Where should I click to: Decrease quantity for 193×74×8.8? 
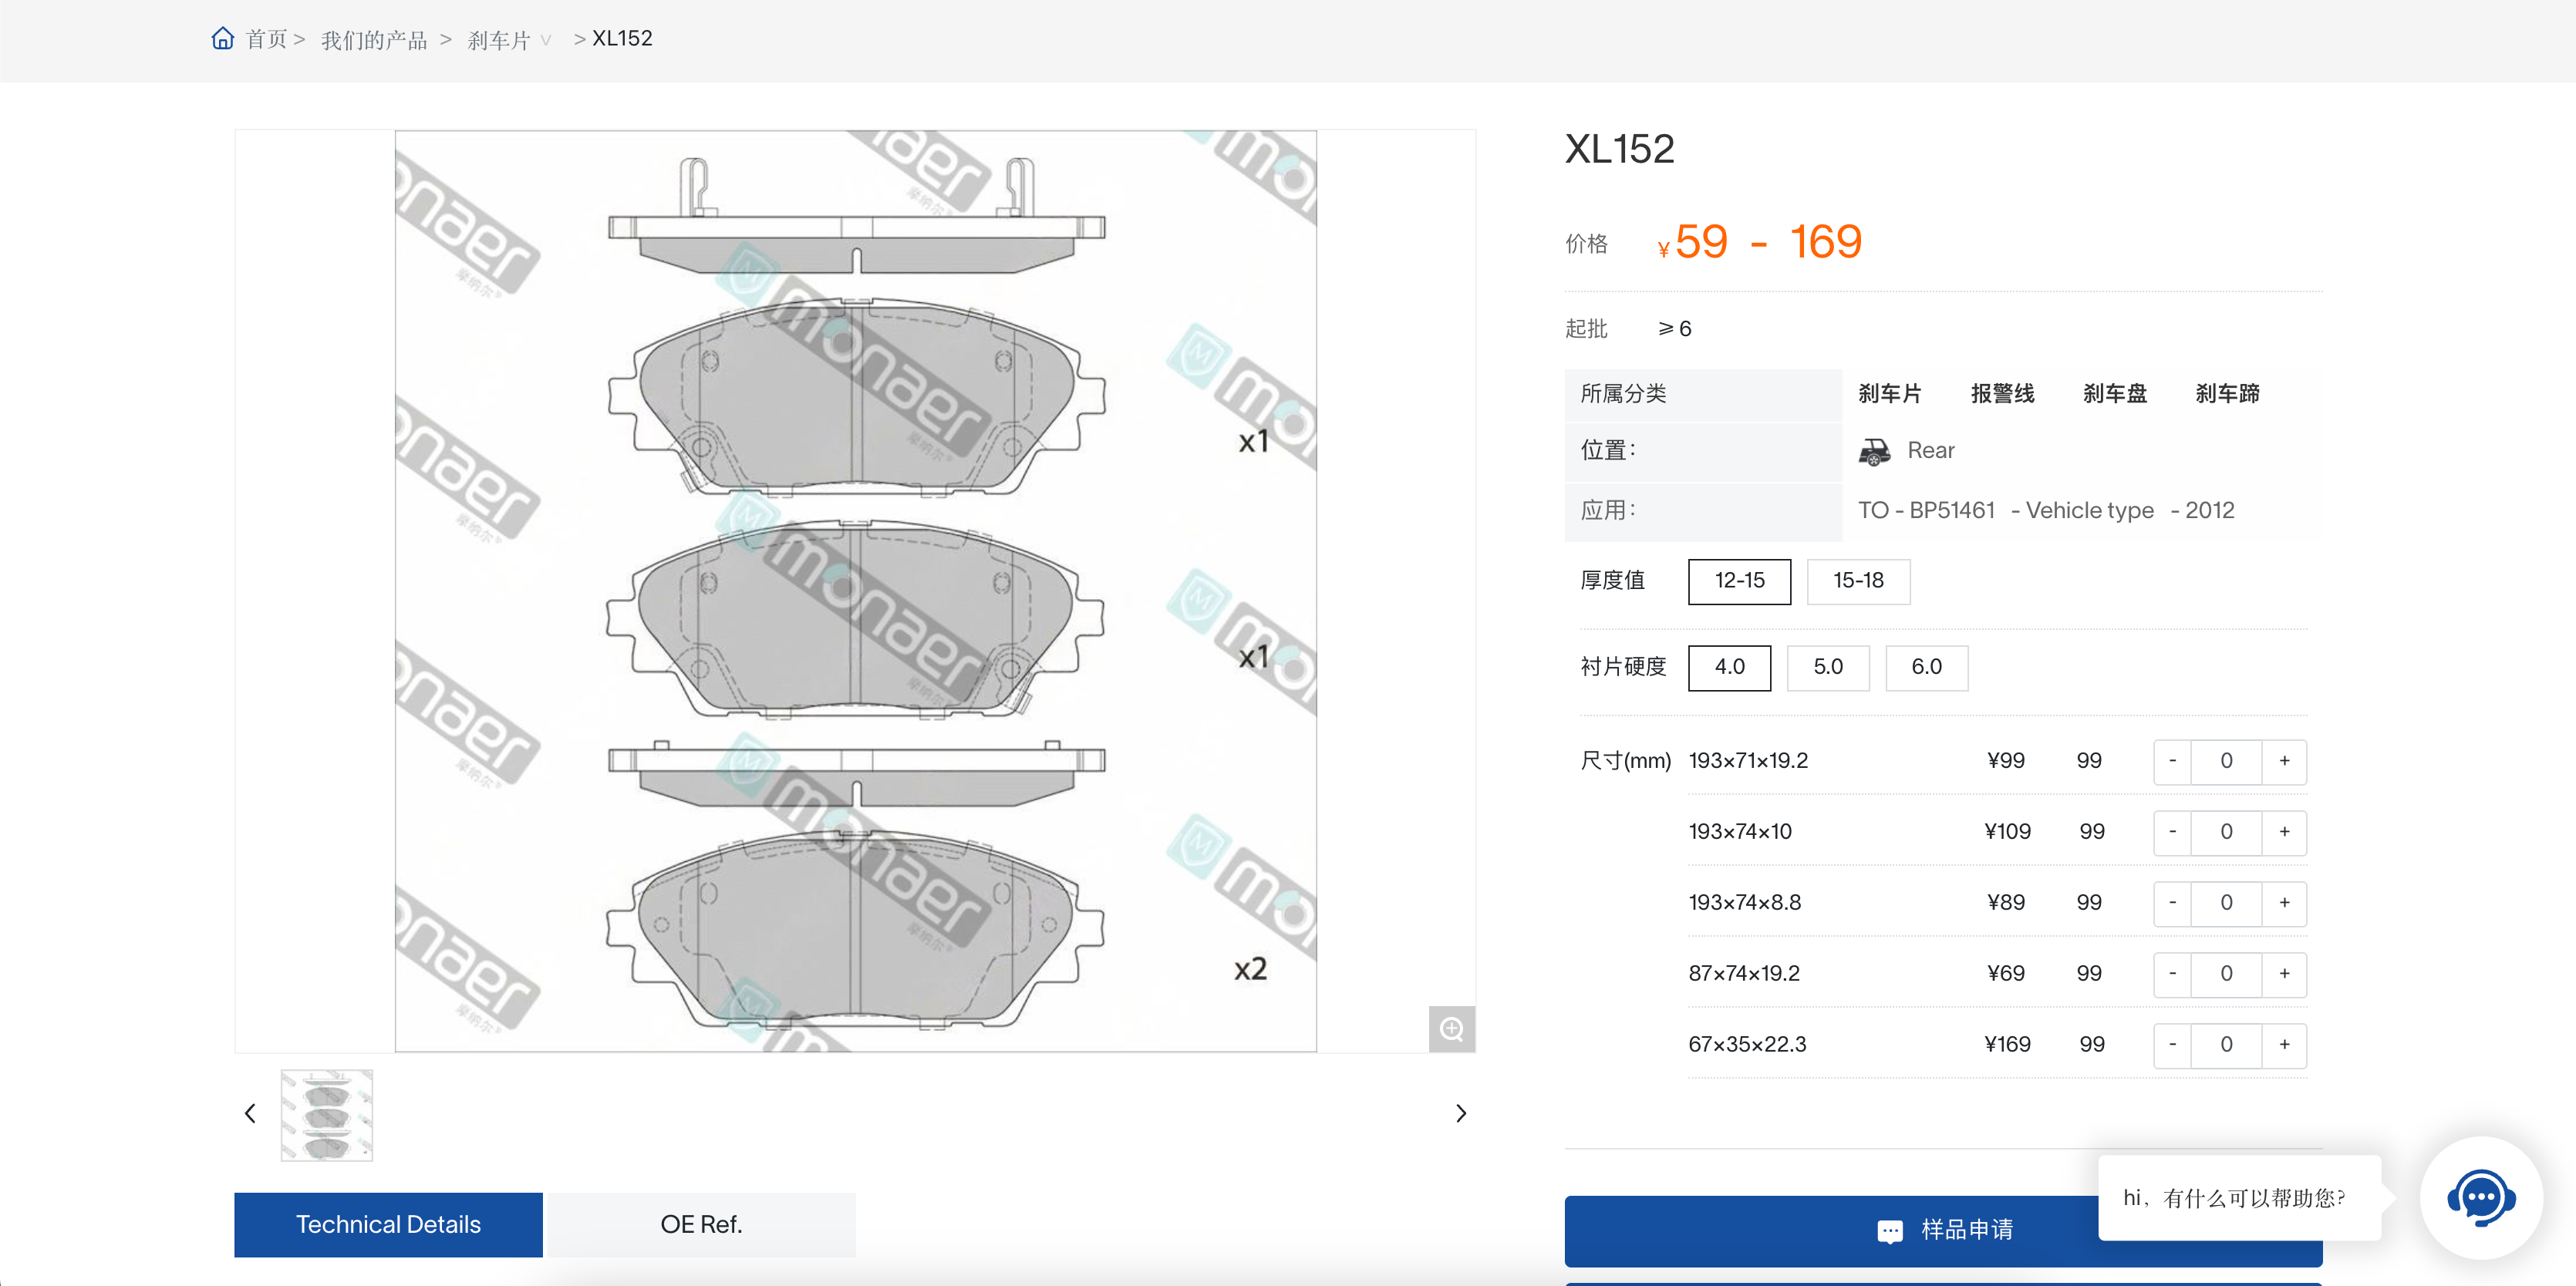click(2172, 903)
